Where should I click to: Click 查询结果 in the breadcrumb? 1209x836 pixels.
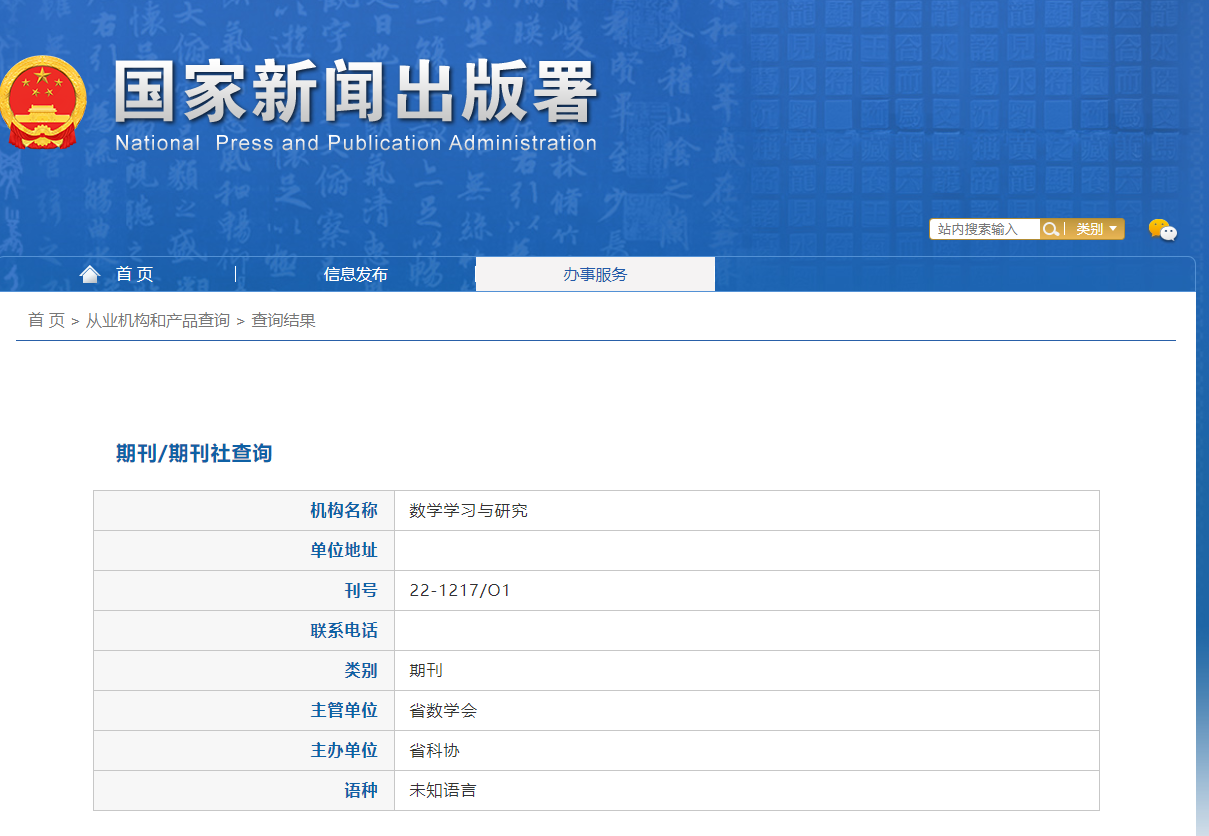coord(283,321)
